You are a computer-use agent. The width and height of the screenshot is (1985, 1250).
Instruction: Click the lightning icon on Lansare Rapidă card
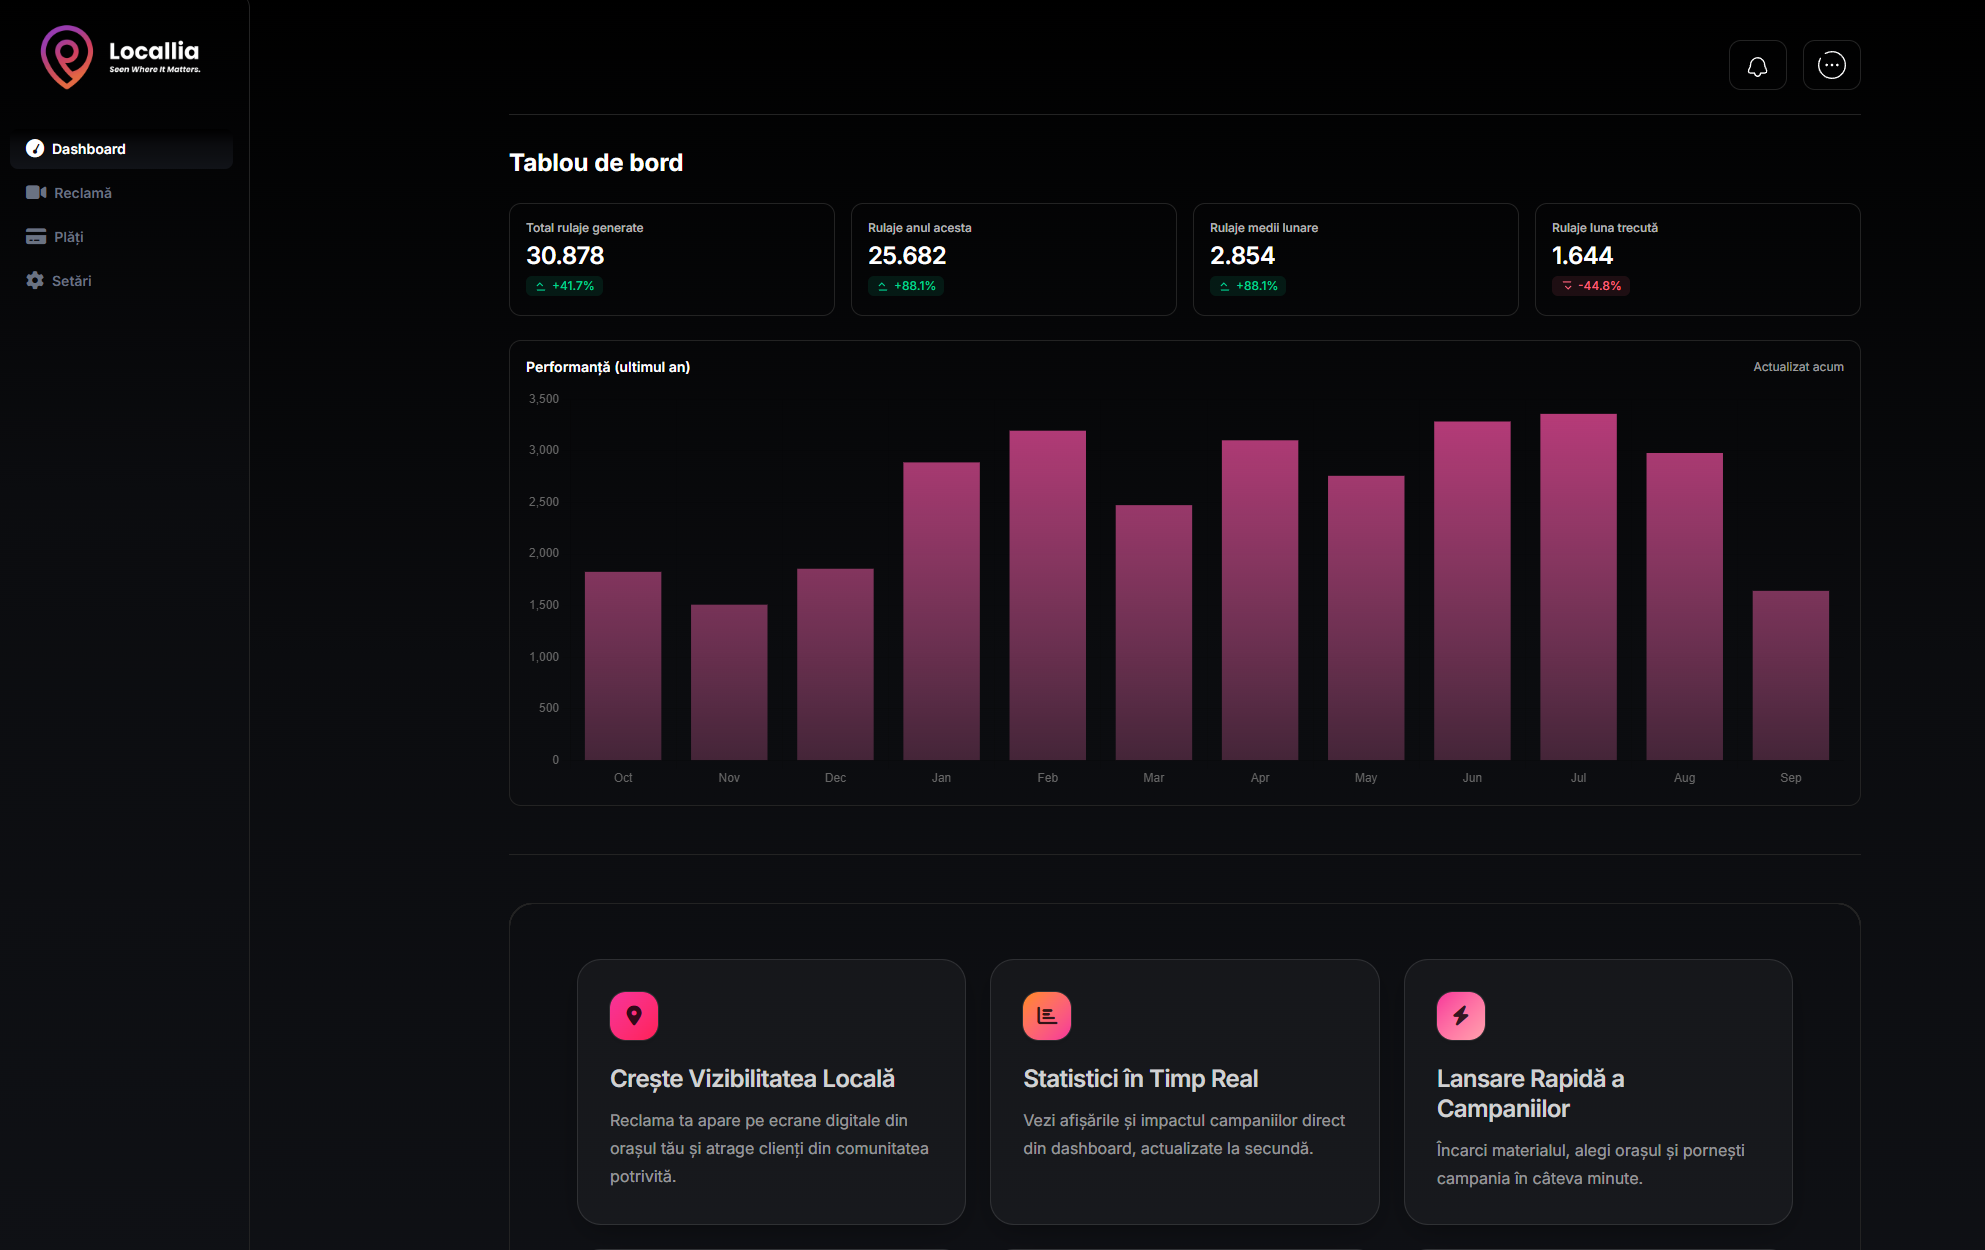coord(1460,1015)
